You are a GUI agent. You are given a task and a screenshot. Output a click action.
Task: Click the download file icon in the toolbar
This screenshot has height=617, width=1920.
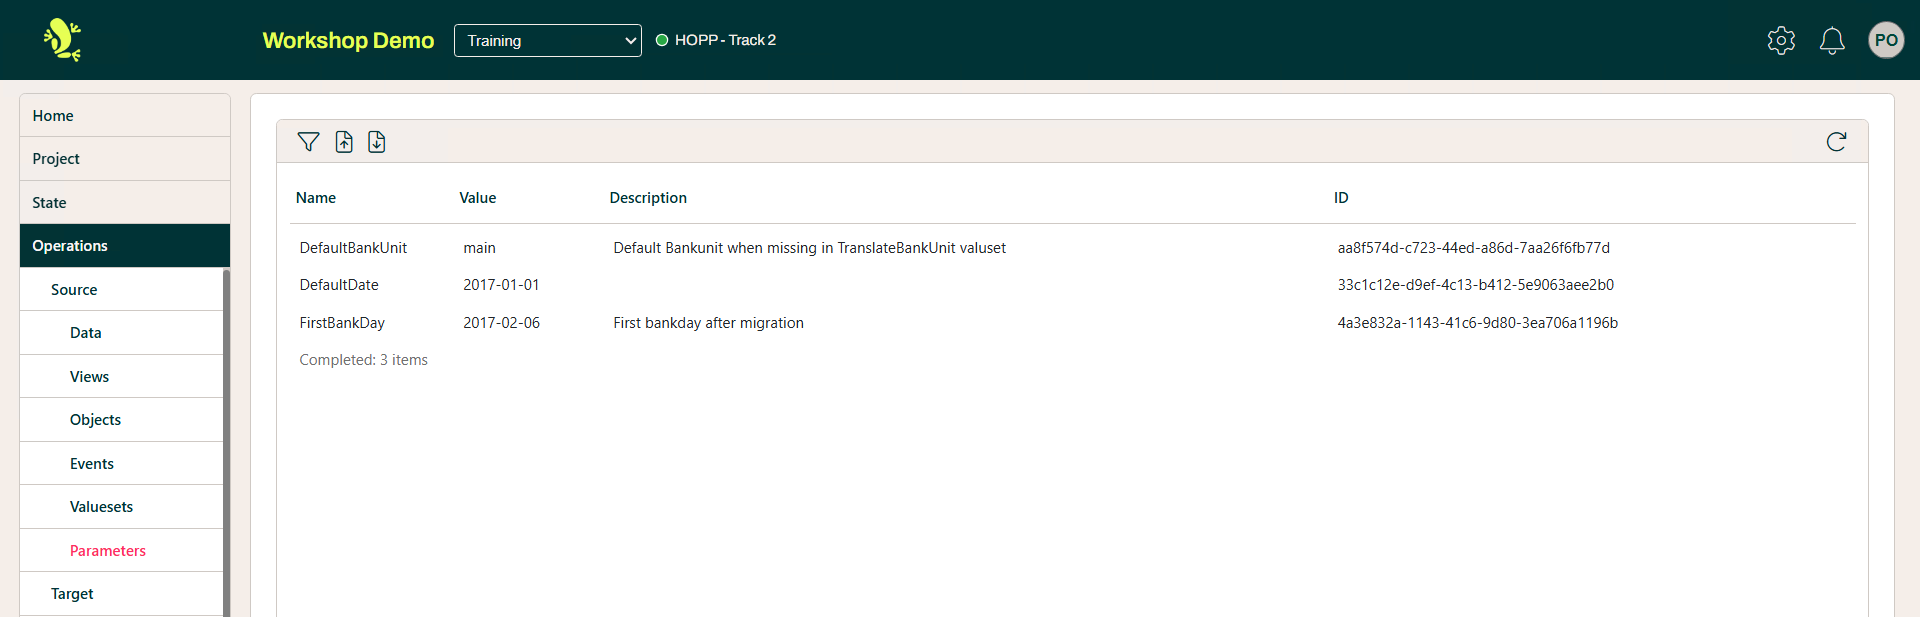[x=377, y=142]
